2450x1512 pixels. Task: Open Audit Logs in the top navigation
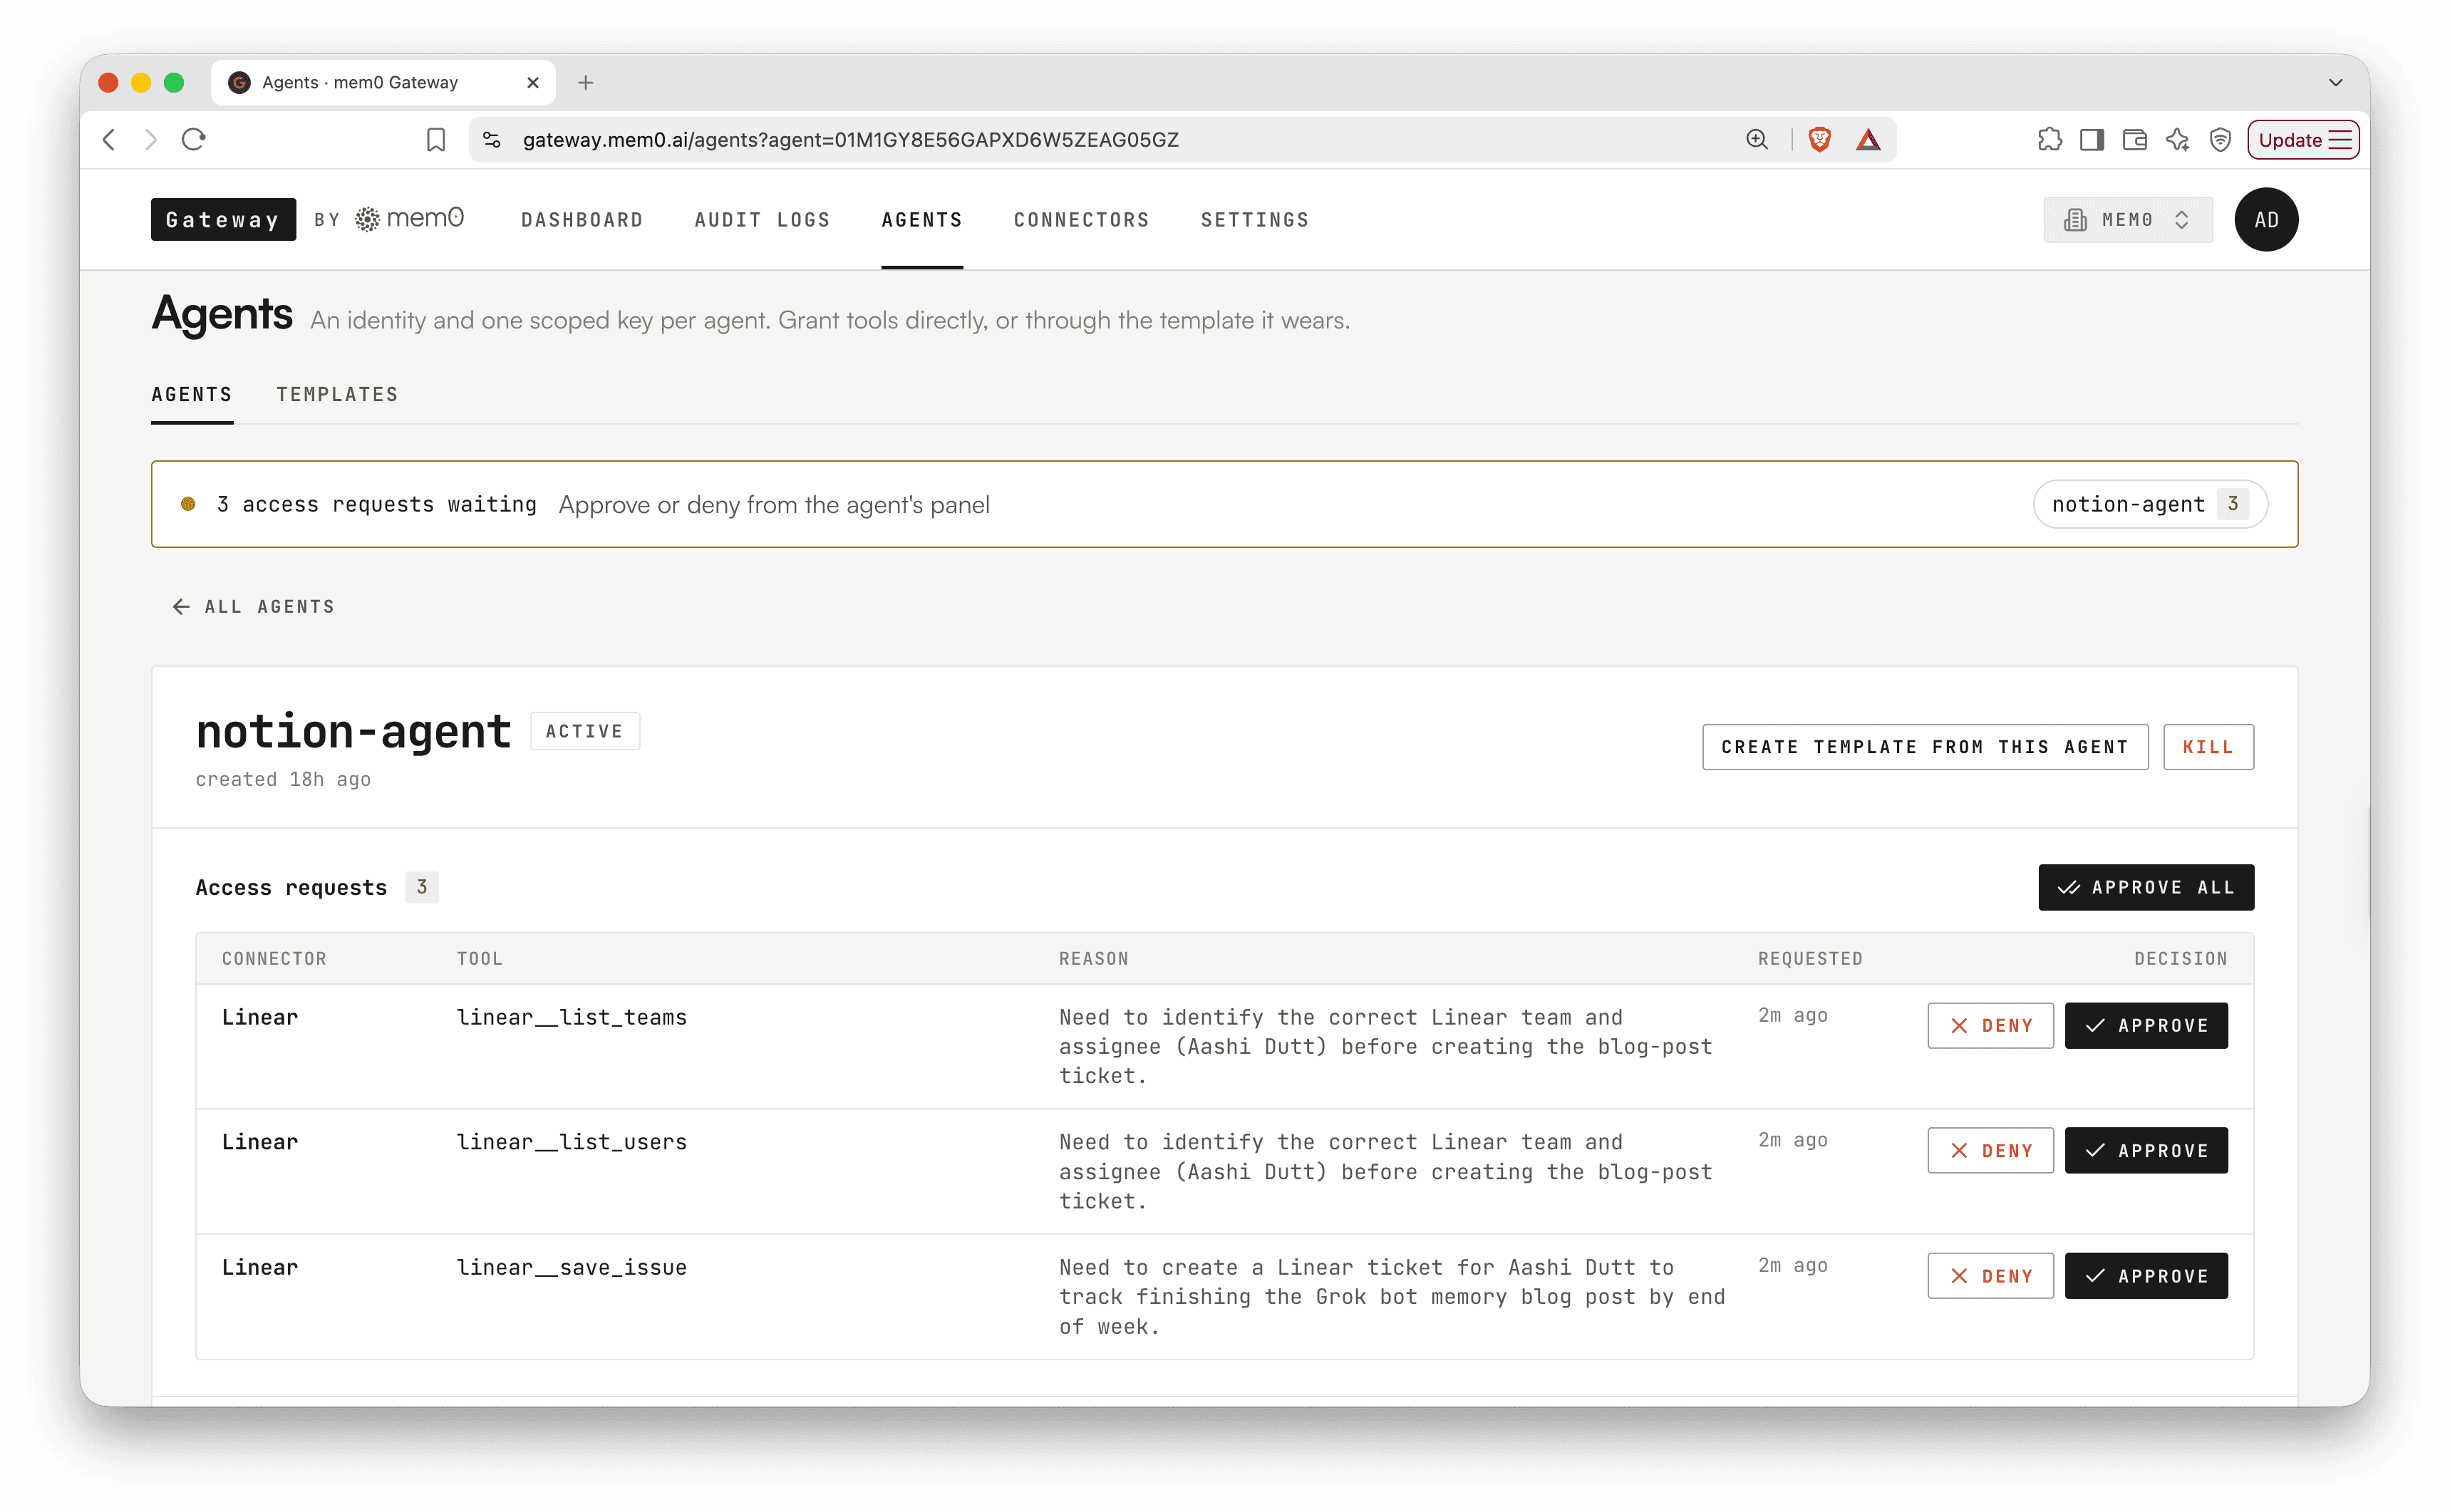point(762,220)
